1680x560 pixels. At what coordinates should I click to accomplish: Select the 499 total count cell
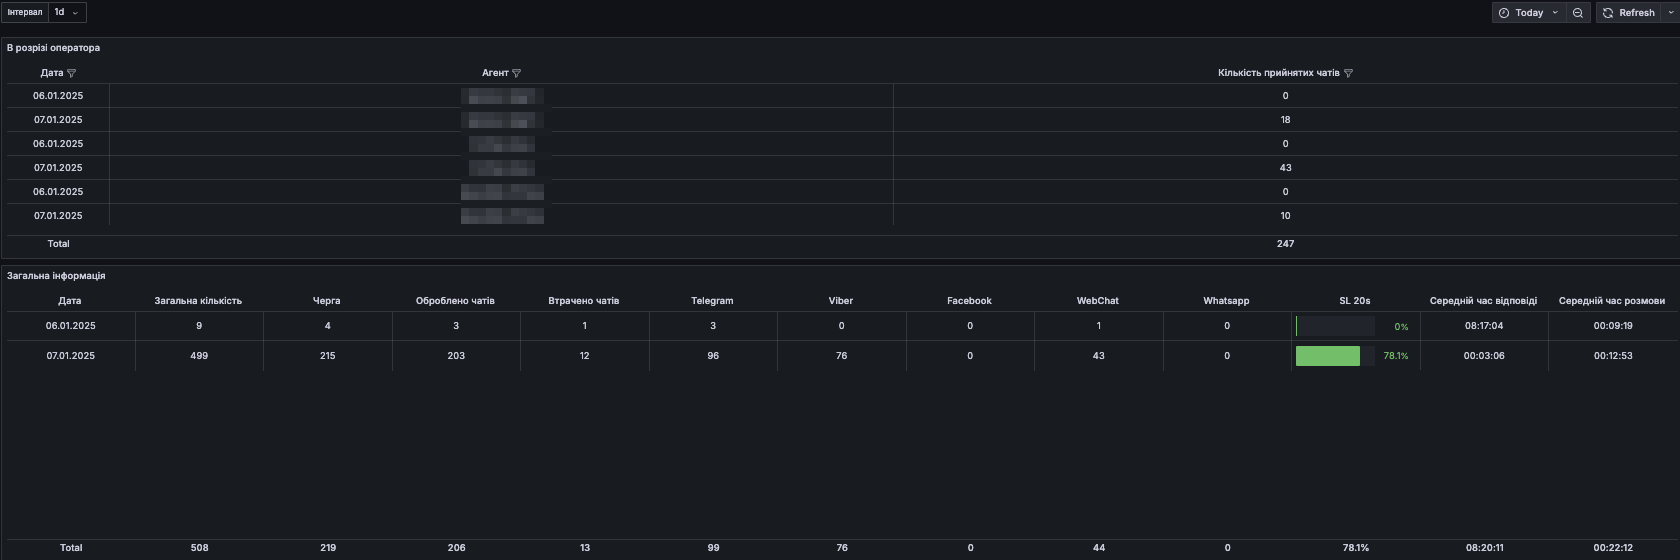(x=199, y=356)
